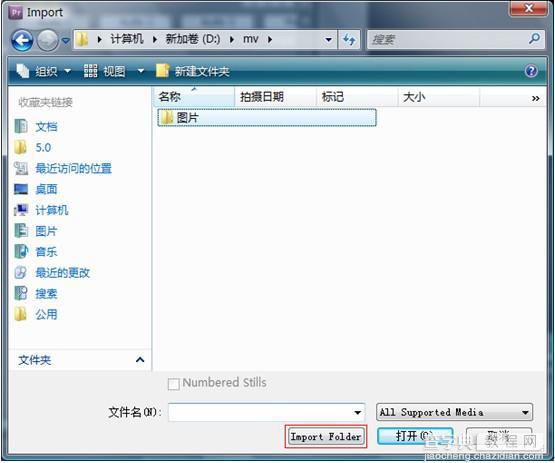This screenshot has width=555, height=463.
Task: Select the 图片 folder in the file list
Action: (267, 118)
